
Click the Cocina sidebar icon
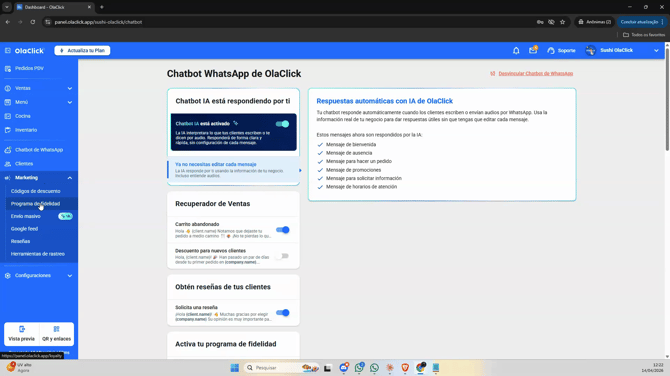[8, 116]
